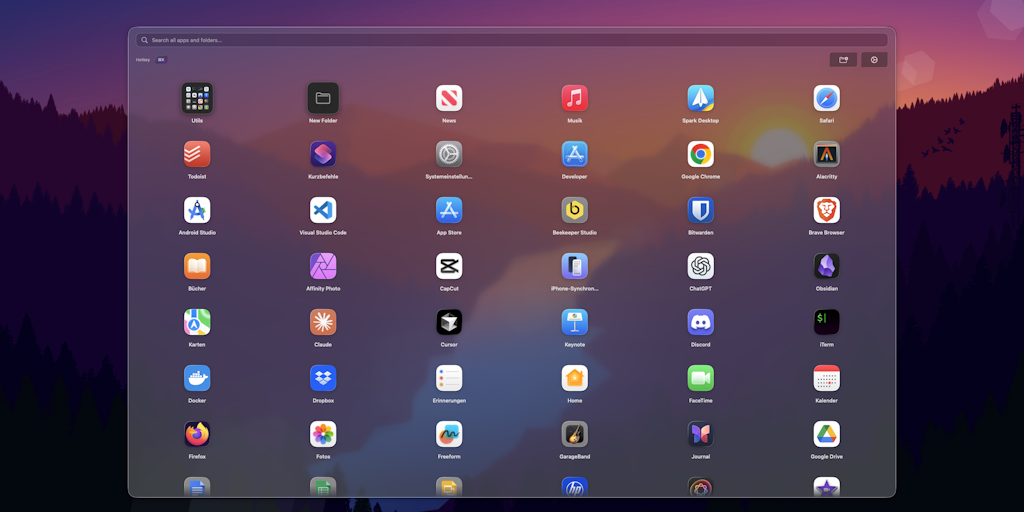
Task: Open ChatGPT
Action: click(701, 266)
